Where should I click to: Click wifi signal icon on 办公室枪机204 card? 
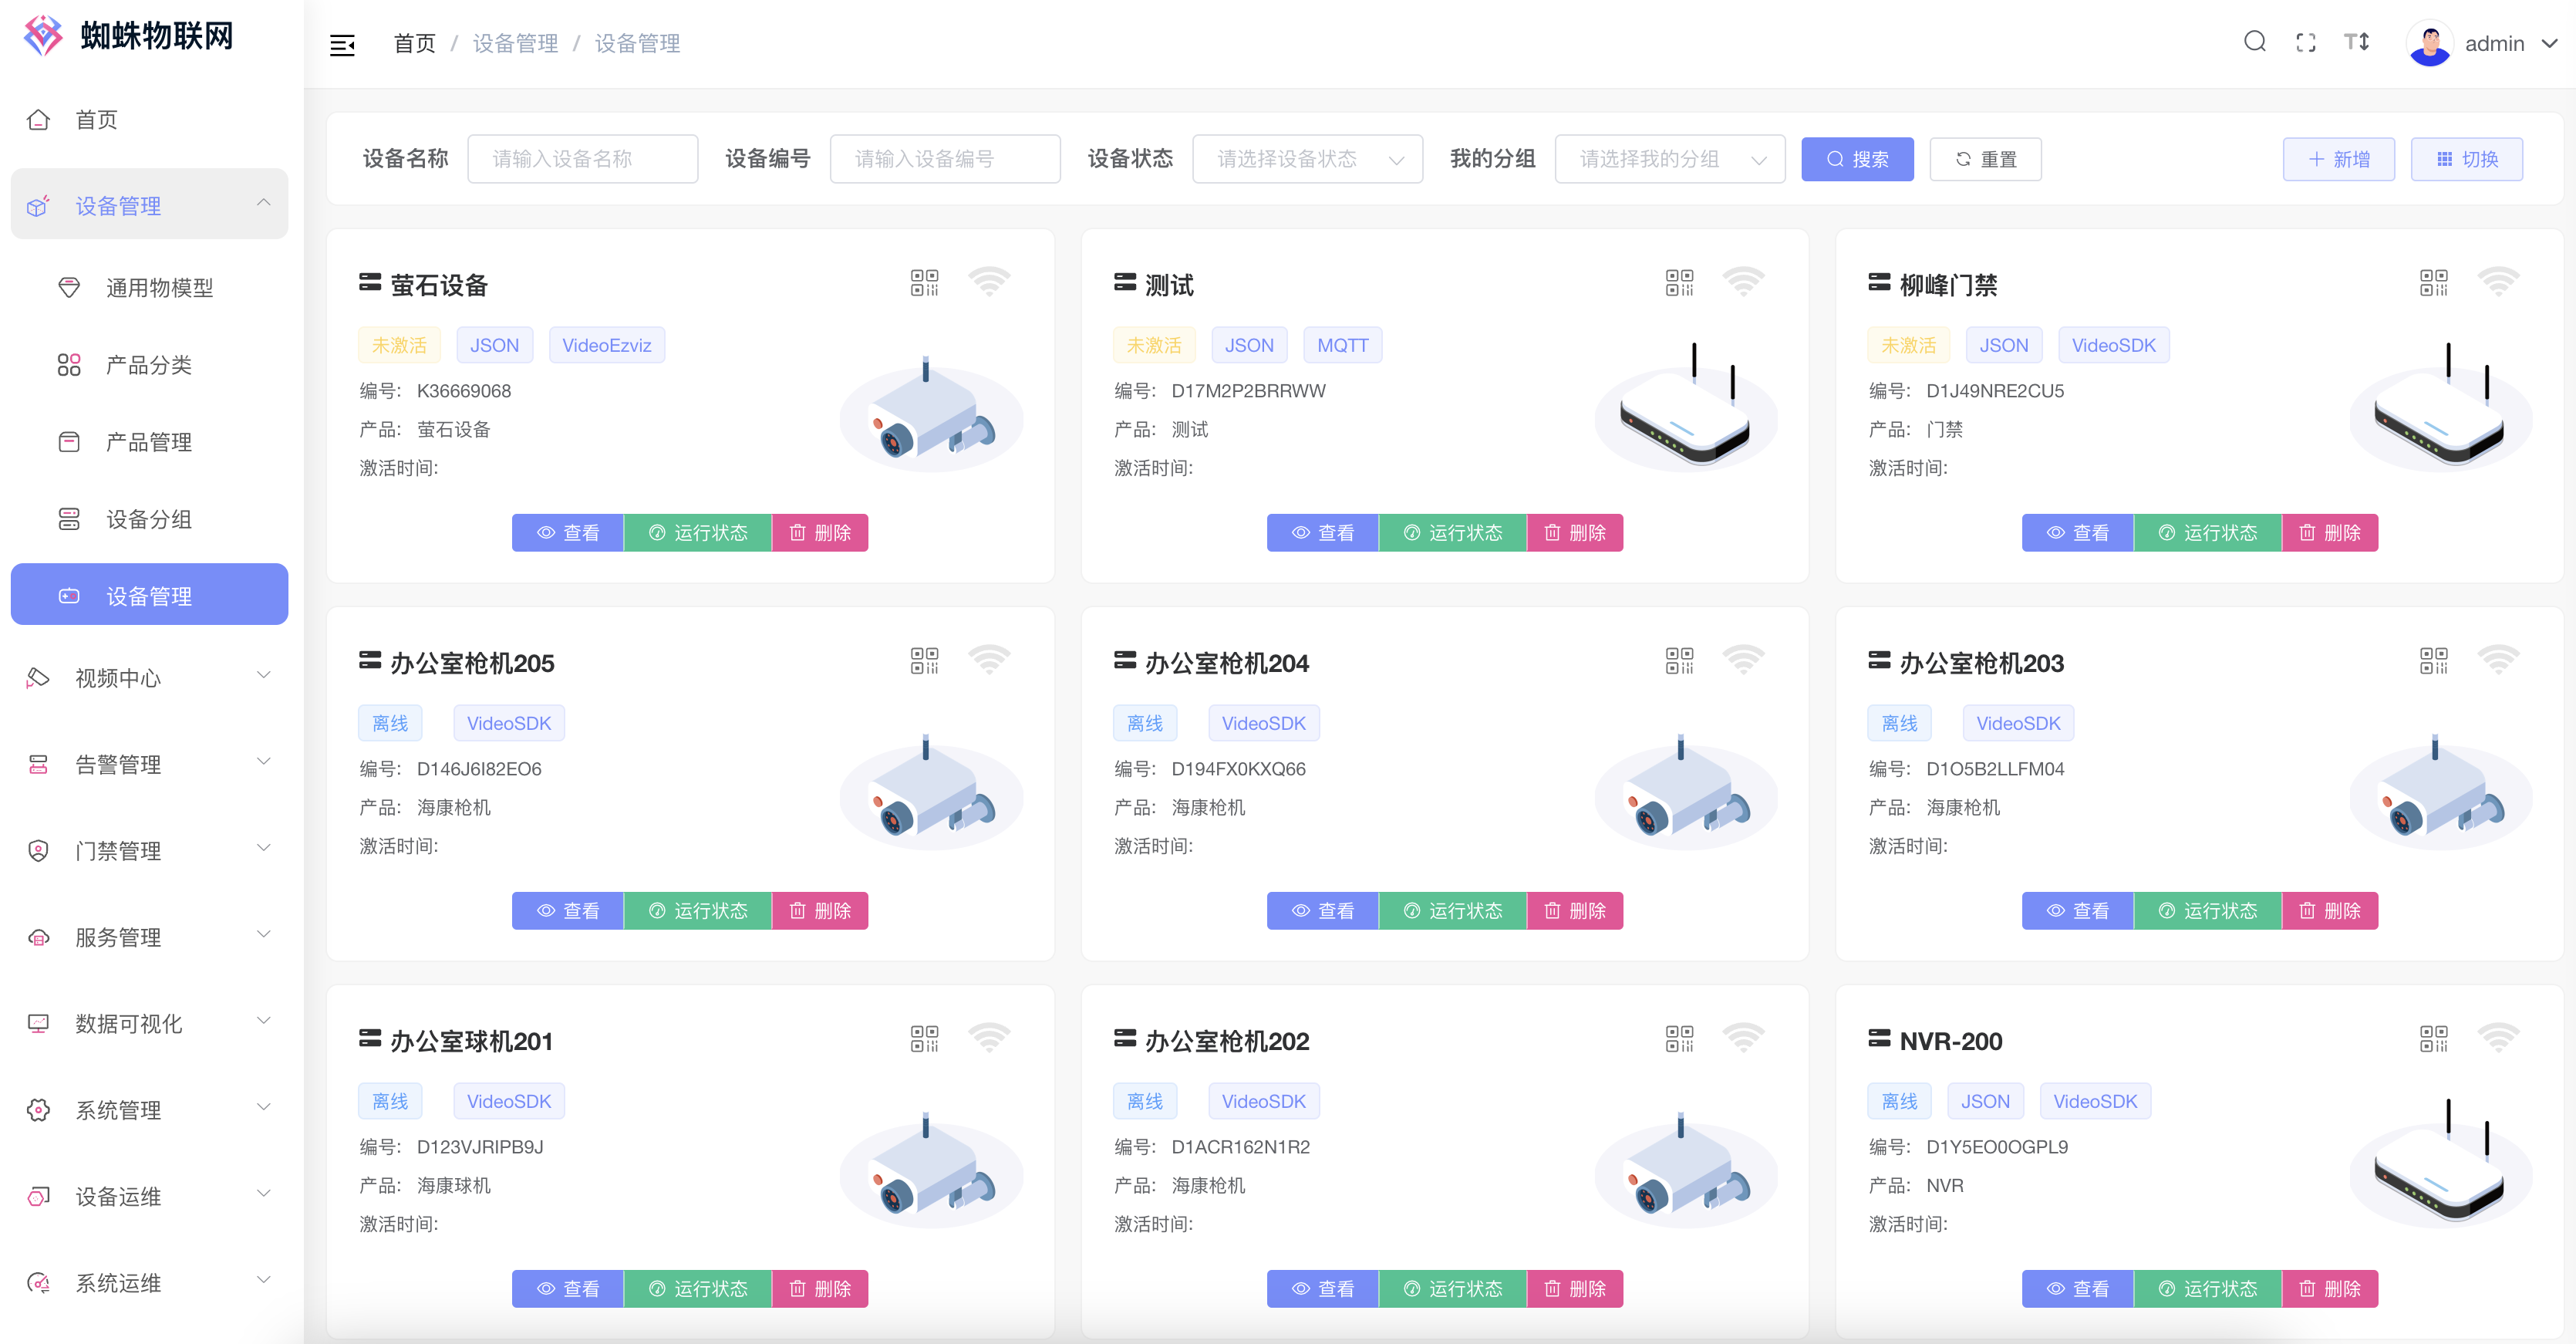(1744, 660)
